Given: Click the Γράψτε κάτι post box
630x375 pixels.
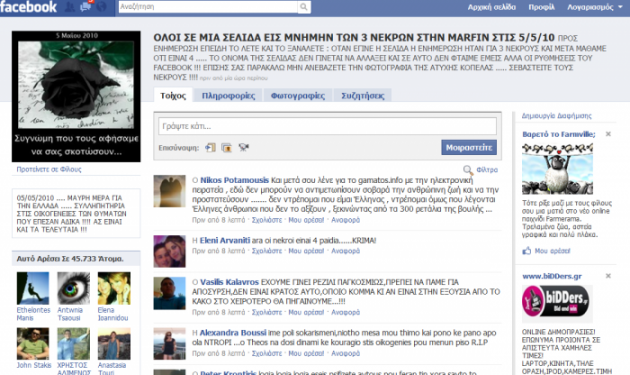Looking at the screenshot, I should click(327, 126).
